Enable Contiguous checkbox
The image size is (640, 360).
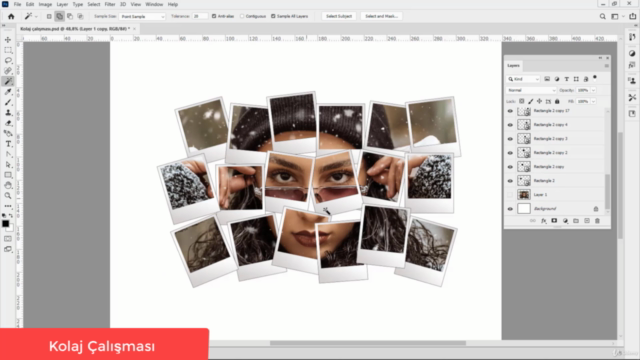click(x=242, y=16)
